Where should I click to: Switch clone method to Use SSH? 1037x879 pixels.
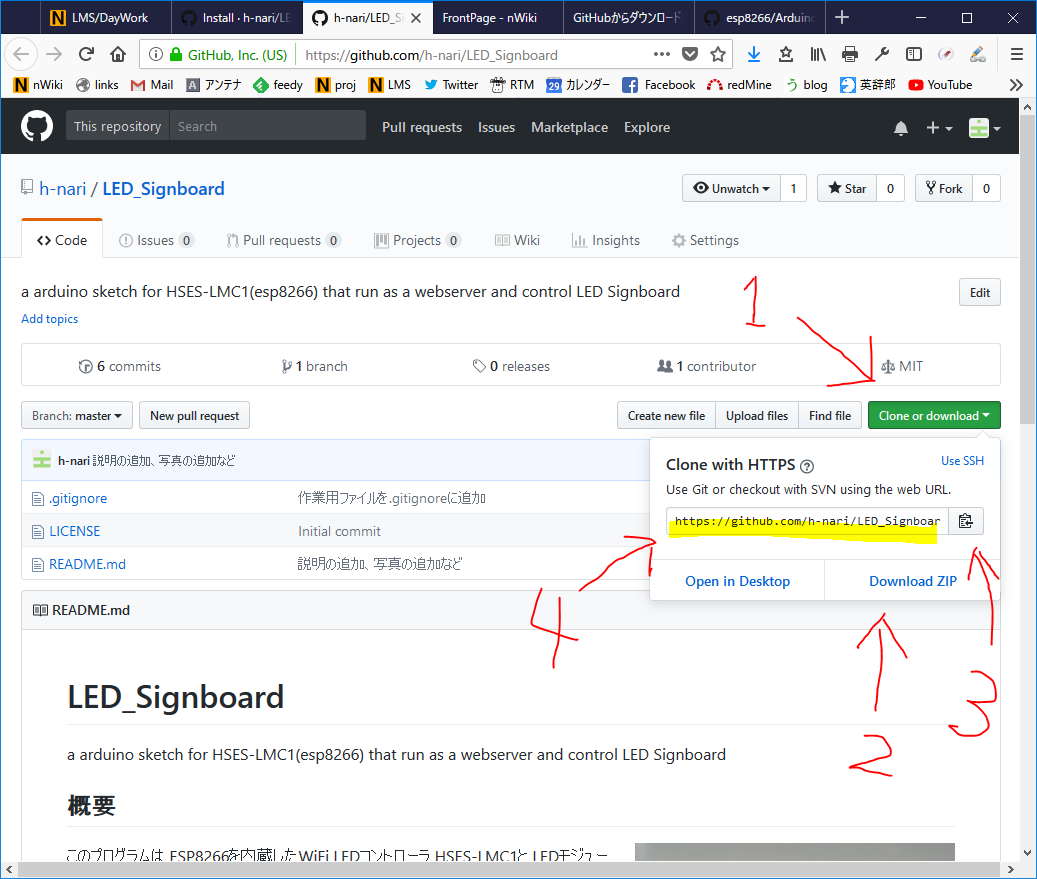coord(962,461)
